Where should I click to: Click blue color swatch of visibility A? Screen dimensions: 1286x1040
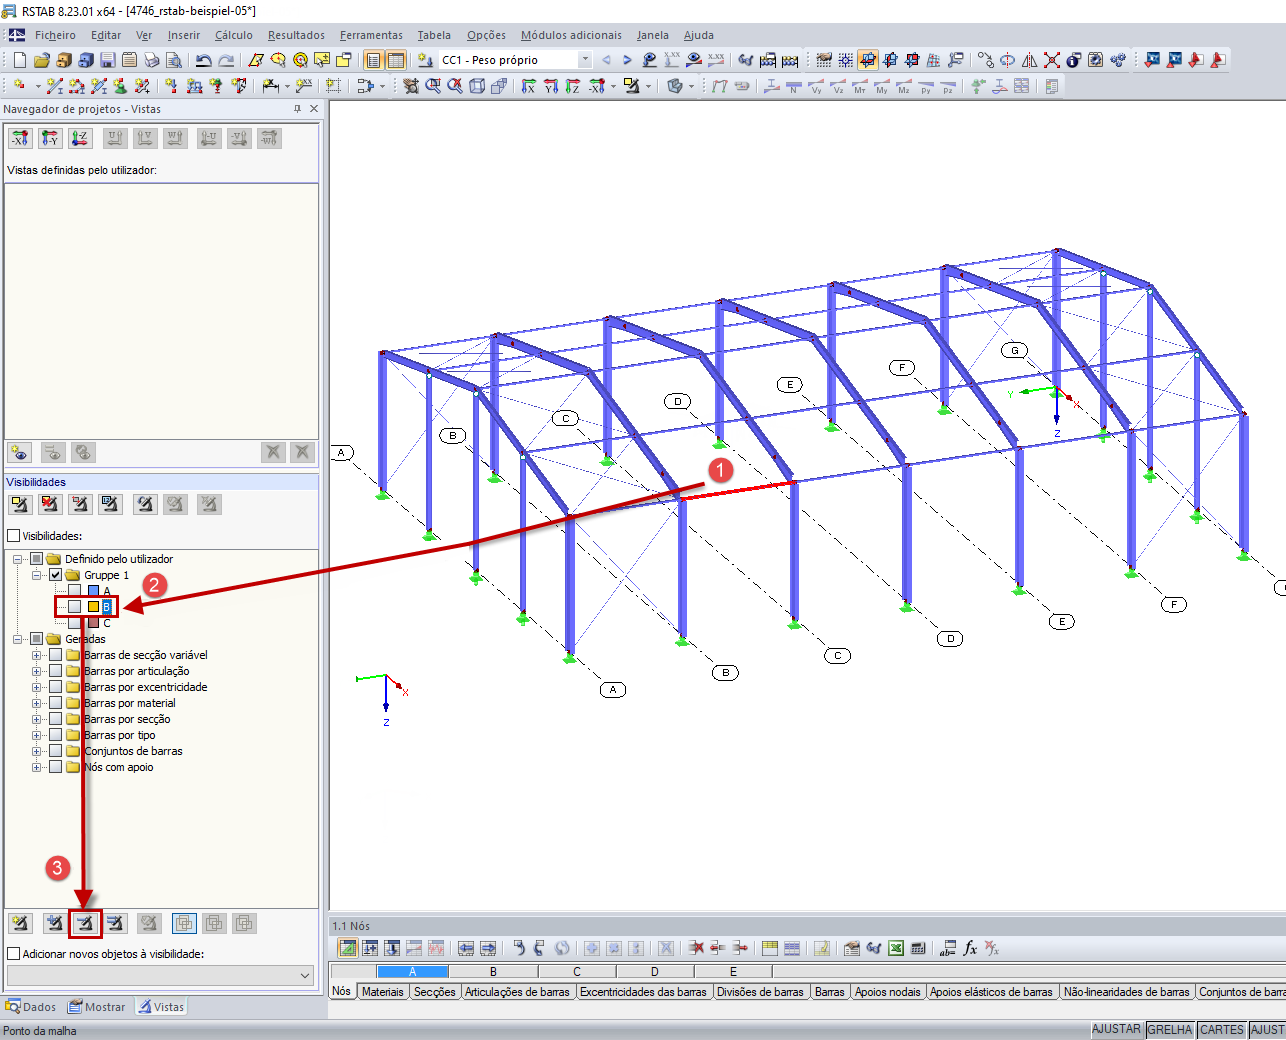click(93, 591)
